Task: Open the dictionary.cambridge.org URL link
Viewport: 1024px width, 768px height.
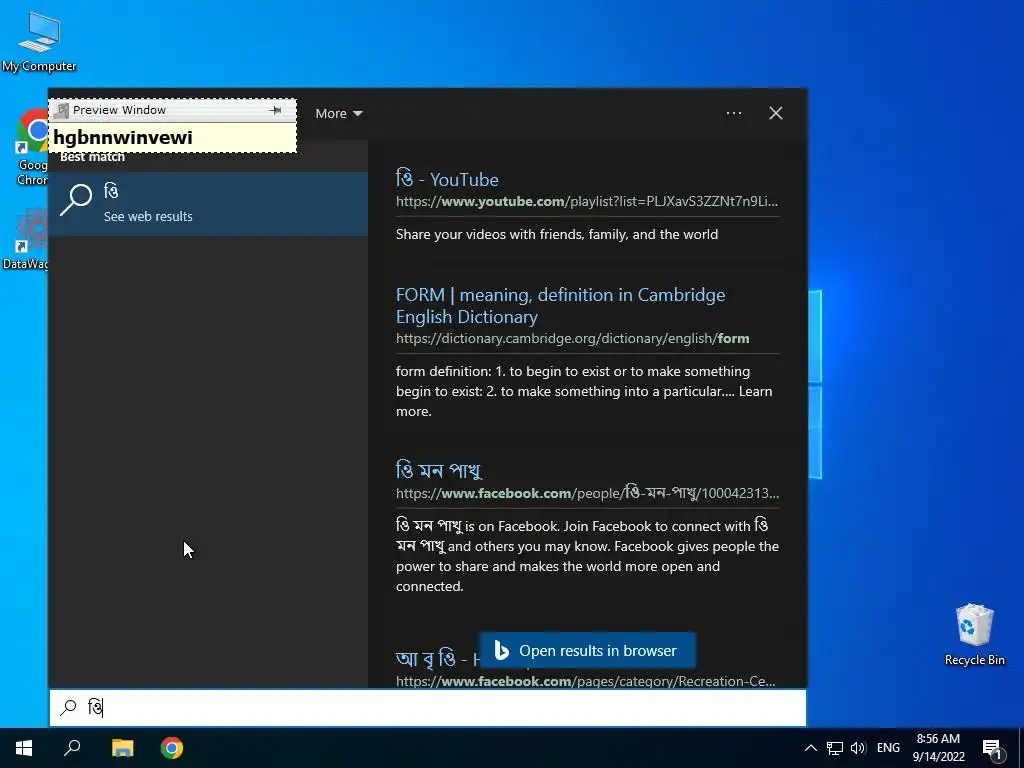Action: pyautogui.click(x=573, y=338)
